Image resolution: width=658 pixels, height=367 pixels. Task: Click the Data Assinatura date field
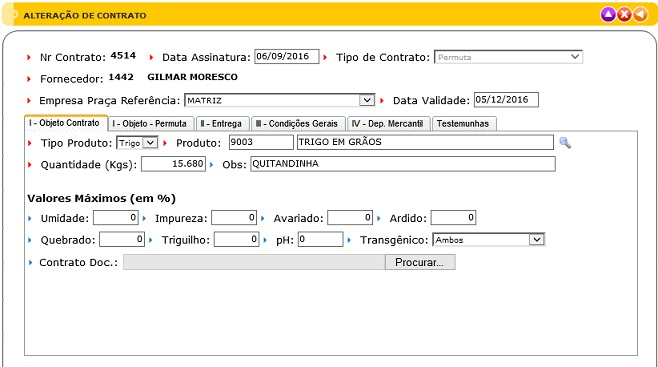pyautogui.click(x=287, y=56)
